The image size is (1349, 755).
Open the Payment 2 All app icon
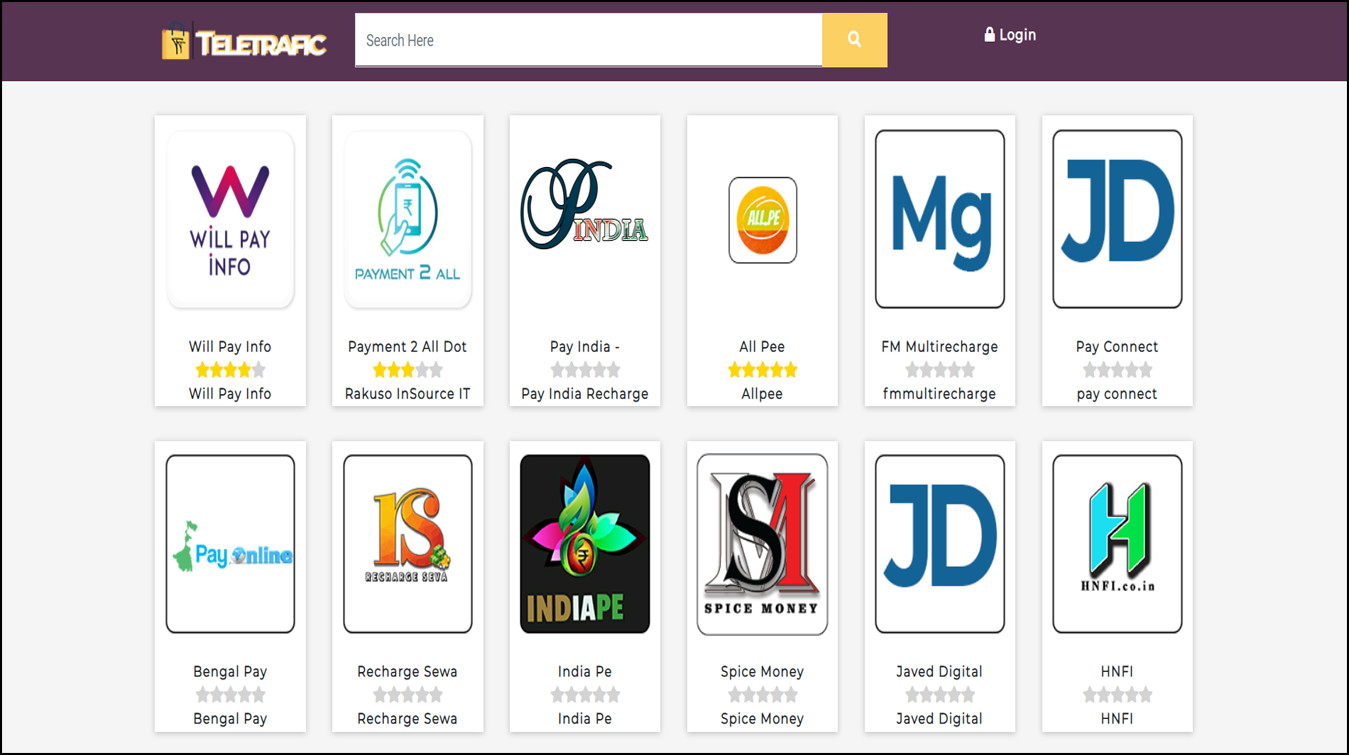pyautogui.click(x=407, y=219)
